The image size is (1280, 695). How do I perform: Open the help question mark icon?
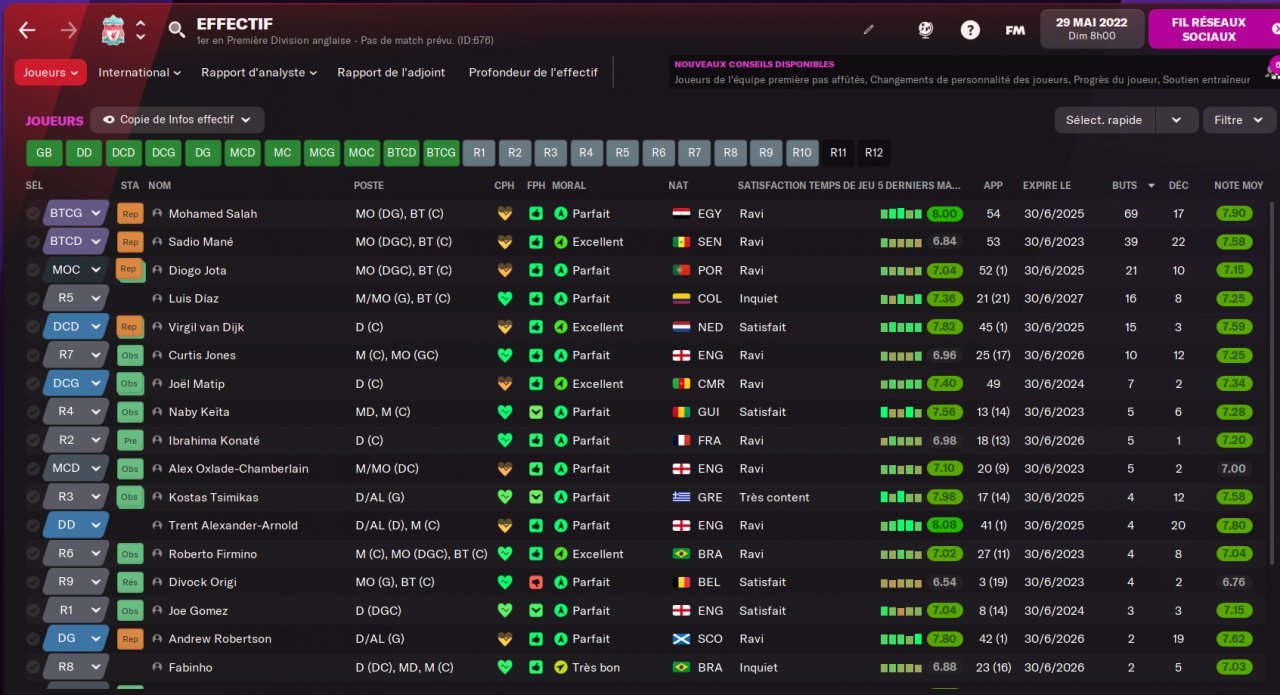(x=970, y=30)
